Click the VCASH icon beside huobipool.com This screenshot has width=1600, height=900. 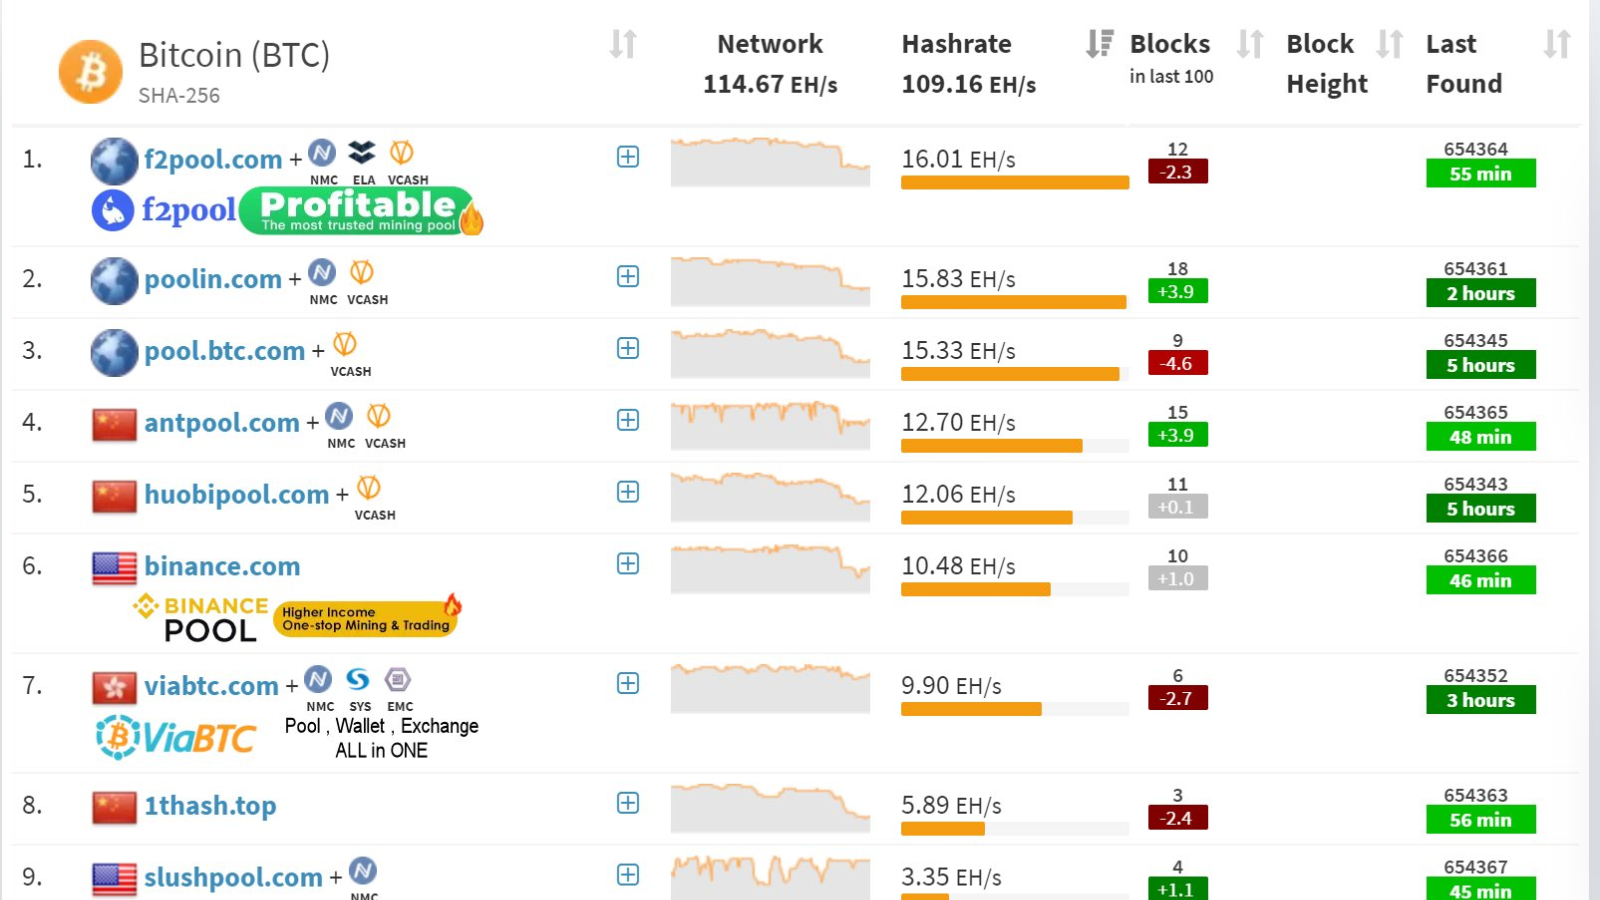369,488
